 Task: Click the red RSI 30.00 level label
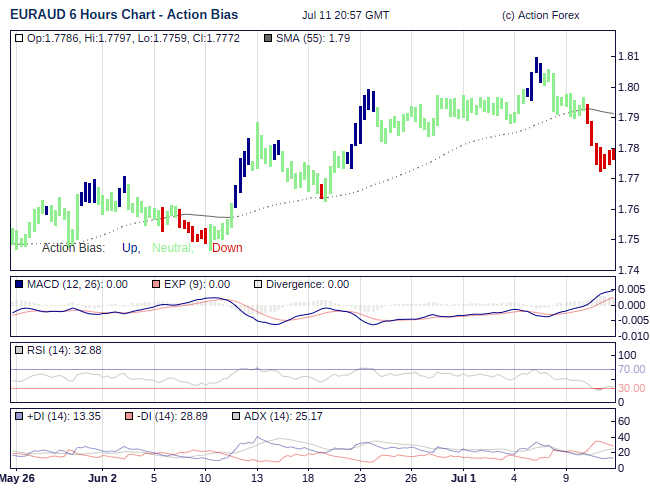coord(631,389)
